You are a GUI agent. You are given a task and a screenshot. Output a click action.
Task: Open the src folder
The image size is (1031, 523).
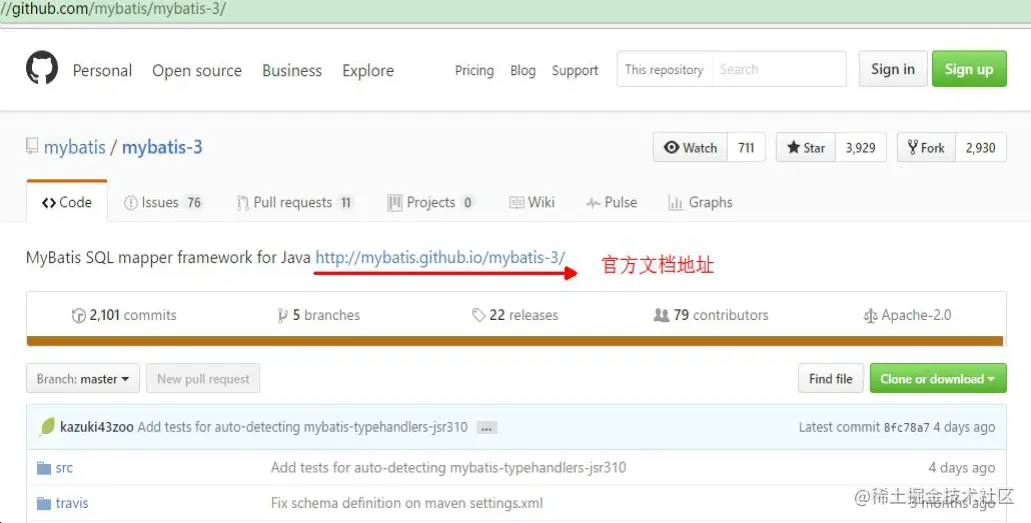[x=64, y=468]
